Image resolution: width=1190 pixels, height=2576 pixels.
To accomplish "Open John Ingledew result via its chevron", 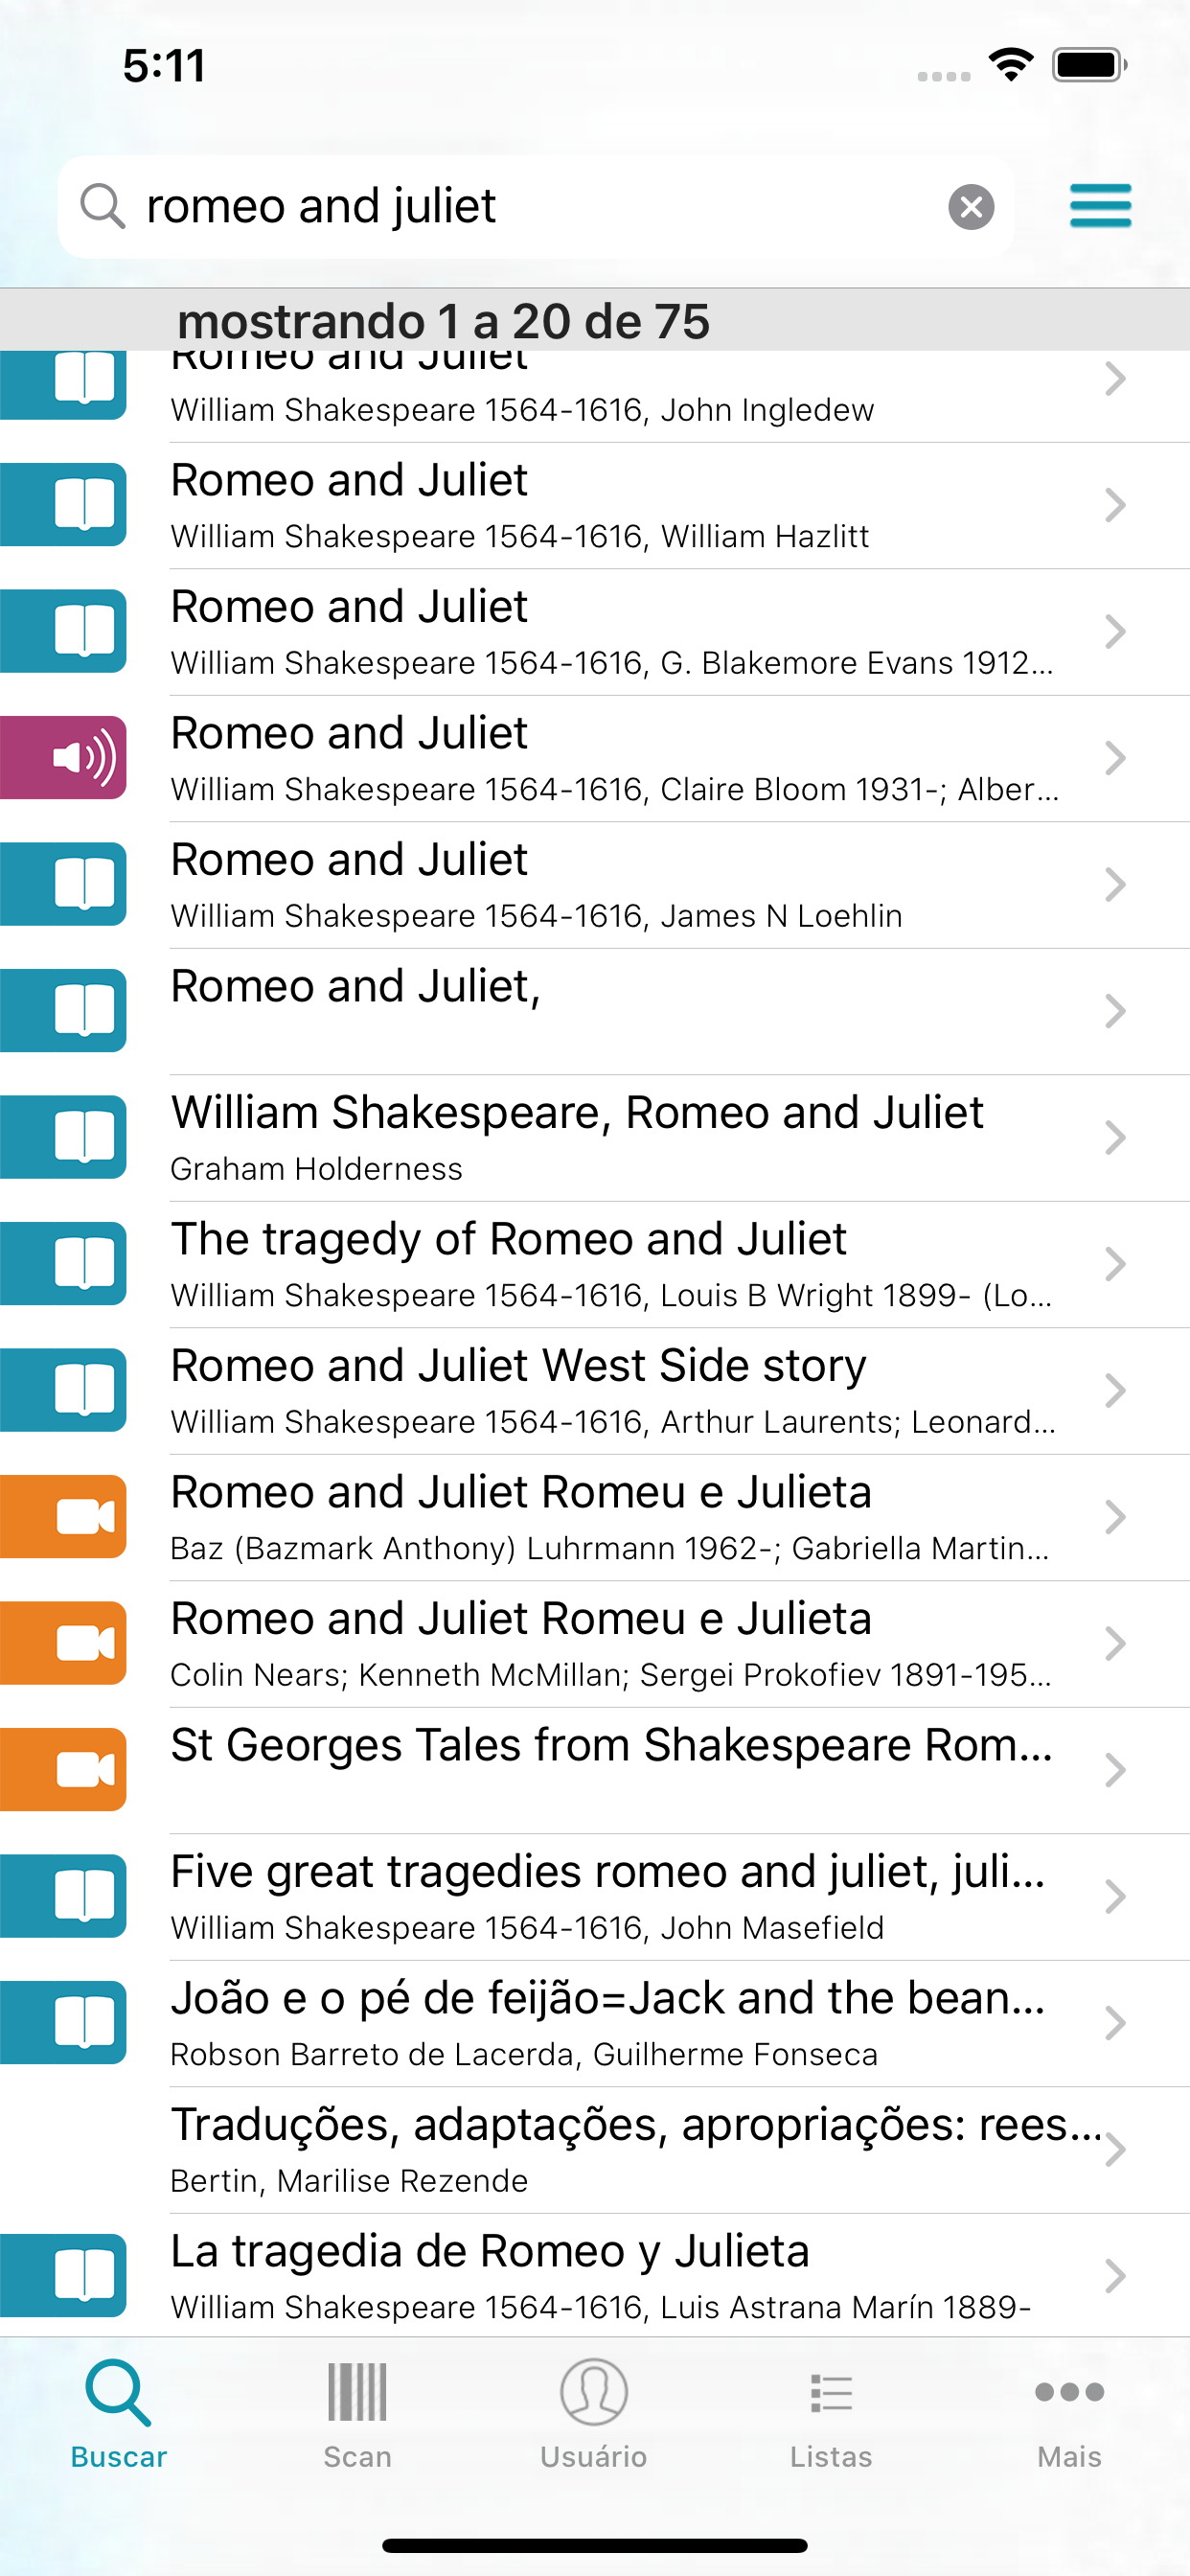I will [1115, 379].
